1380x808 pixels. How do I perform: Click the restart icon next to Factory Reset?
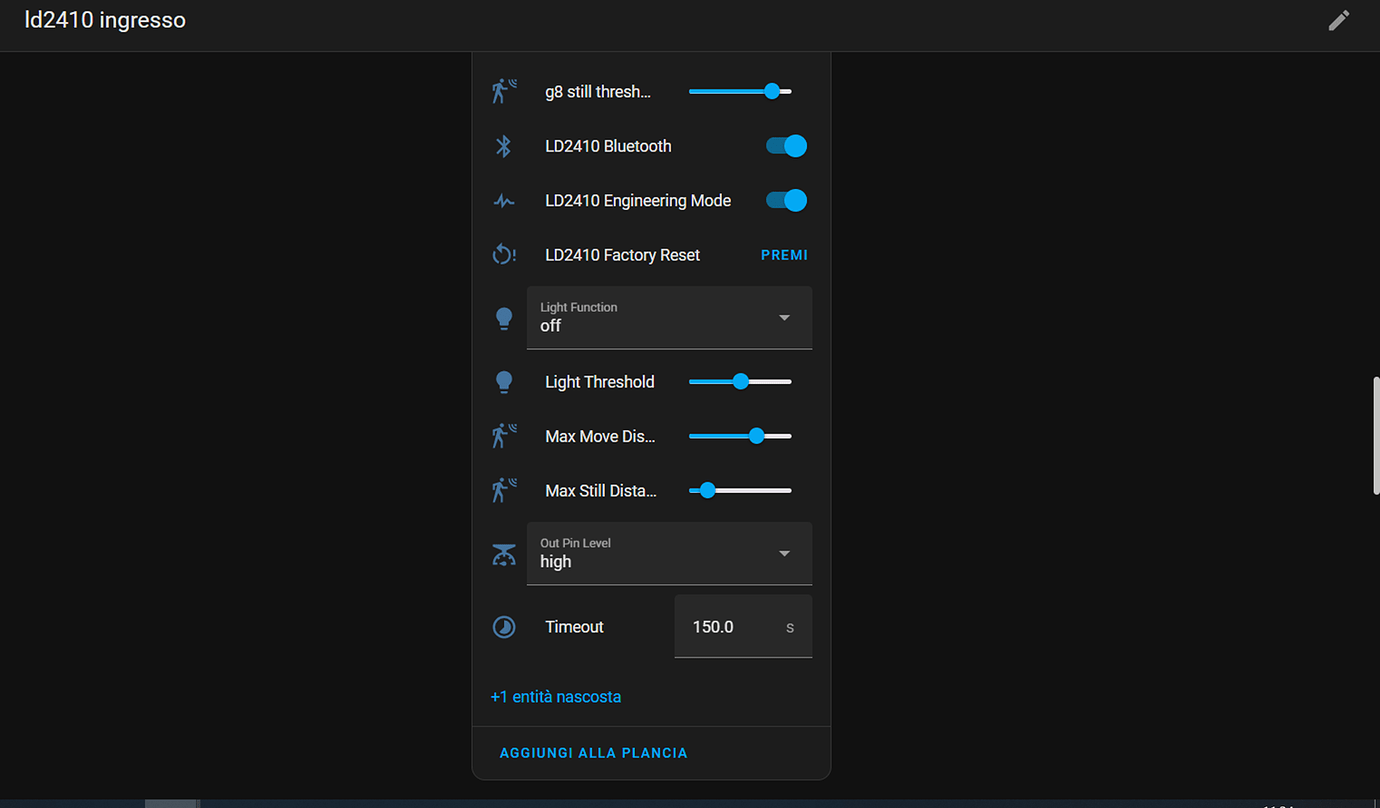point(504,254)
